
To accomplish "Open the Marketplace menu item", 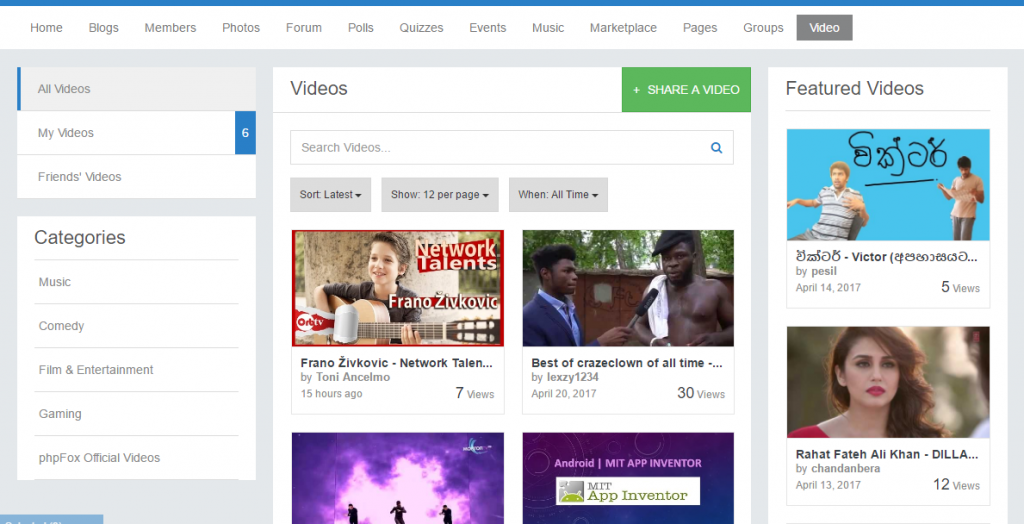I will pos(624,27).
